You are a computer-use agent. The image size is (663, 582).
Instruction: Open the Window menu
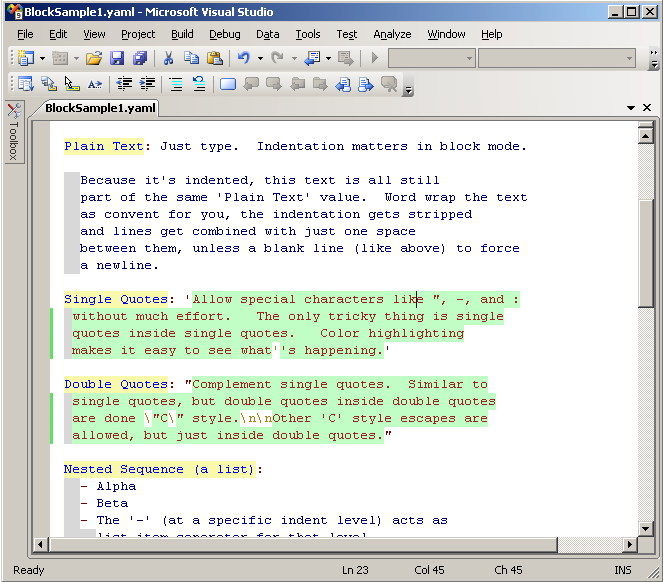coord(446,34)
